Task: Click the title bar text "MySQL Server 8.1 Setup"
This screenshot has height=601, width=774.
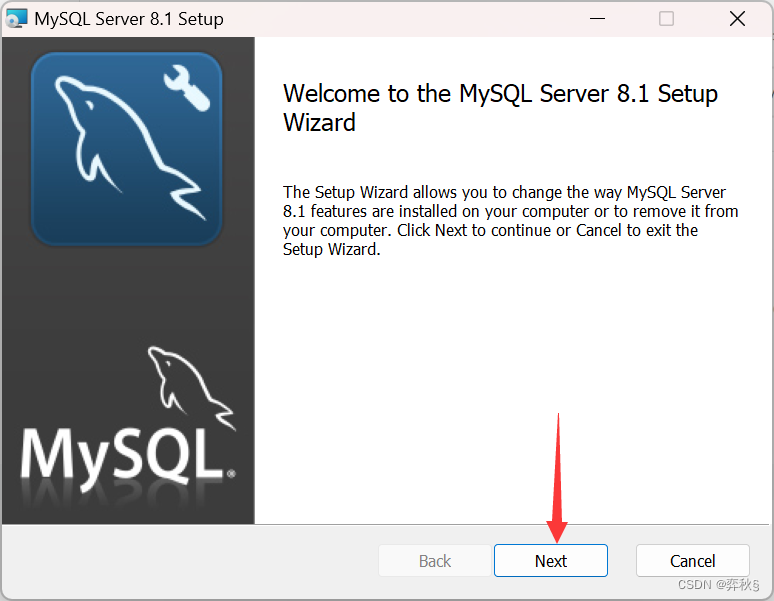Action: [x=129, y=19]
